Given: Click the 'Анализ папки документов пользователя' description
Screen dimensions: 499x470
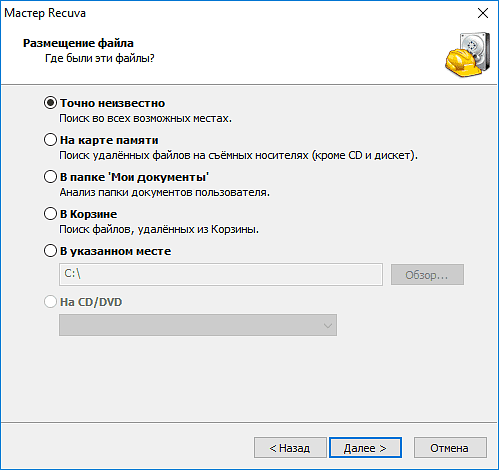Looking at the screenshot, I should pyautogui.click(x=164, y=193).
